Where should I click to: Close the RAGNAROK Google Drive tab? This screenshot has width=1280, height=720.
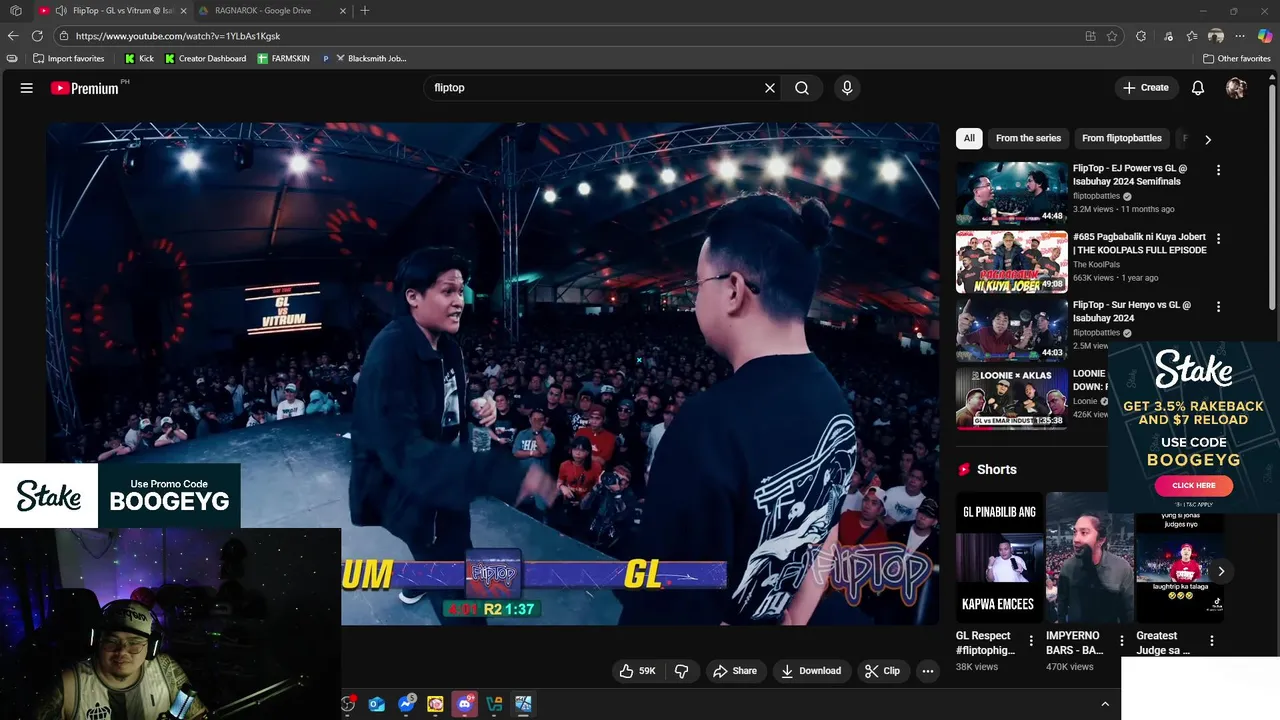(343, 11)
